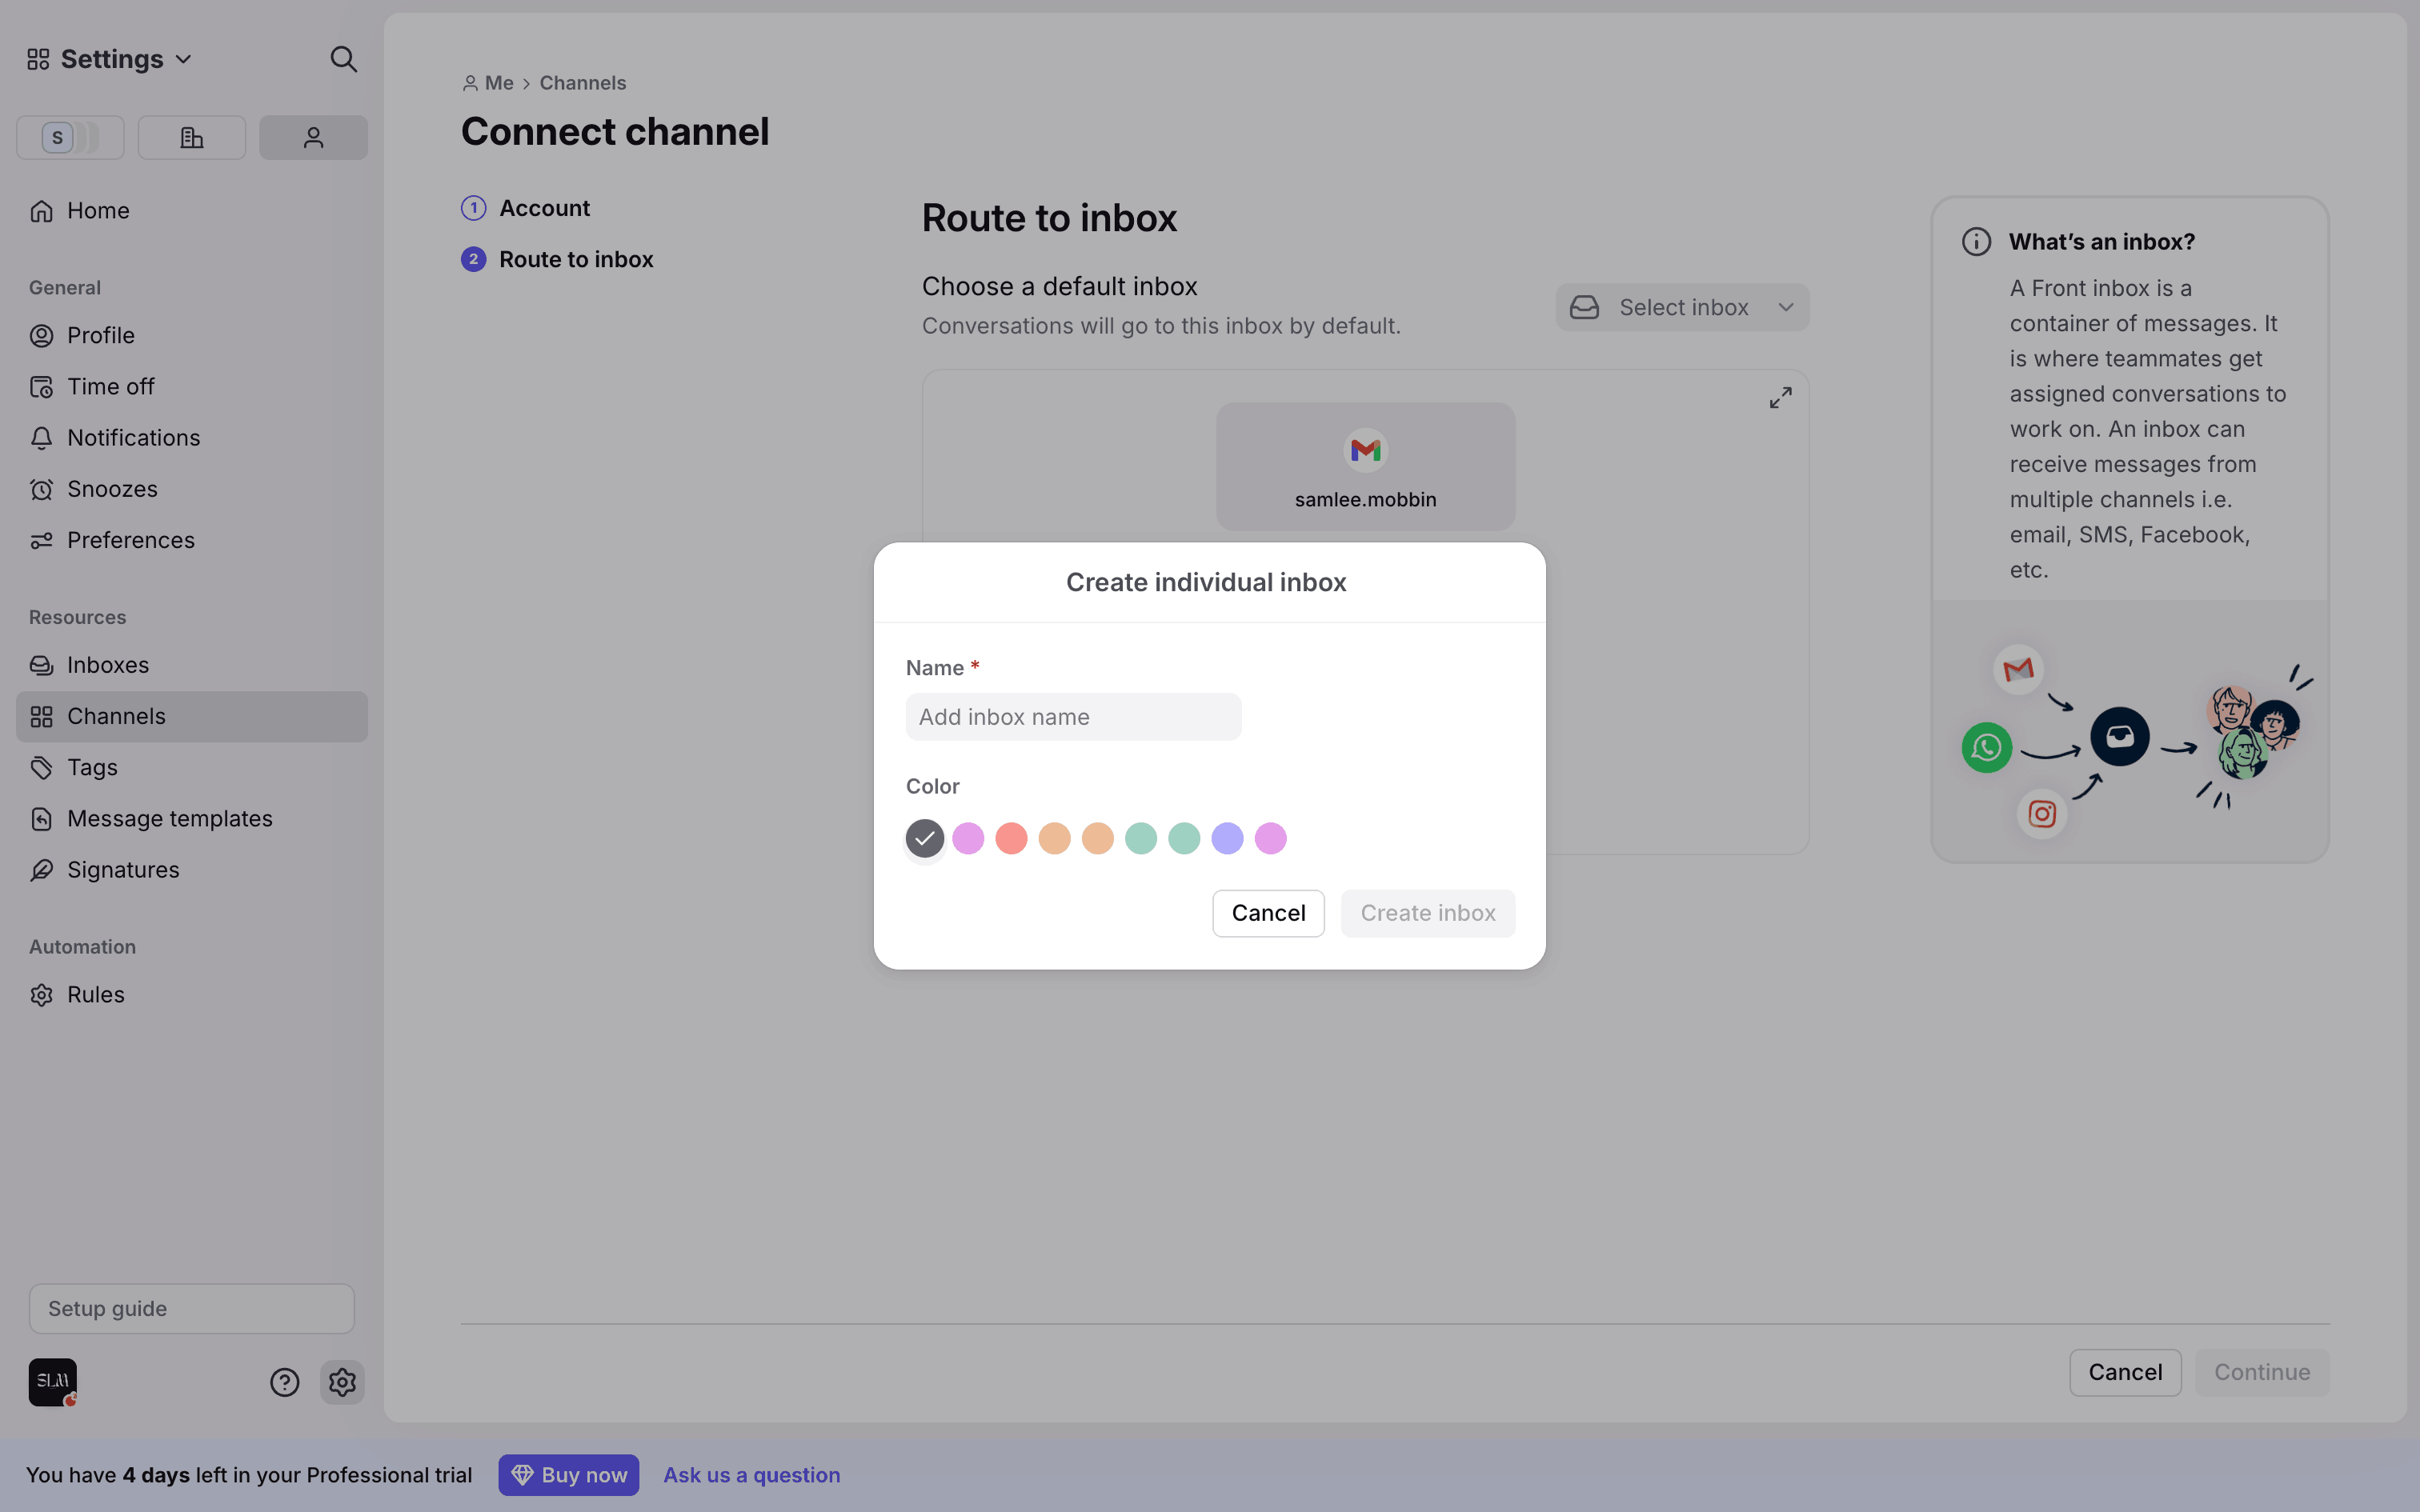Click the What's an inbox info icon
2420x1512 pixels.
click(1976, 242)
